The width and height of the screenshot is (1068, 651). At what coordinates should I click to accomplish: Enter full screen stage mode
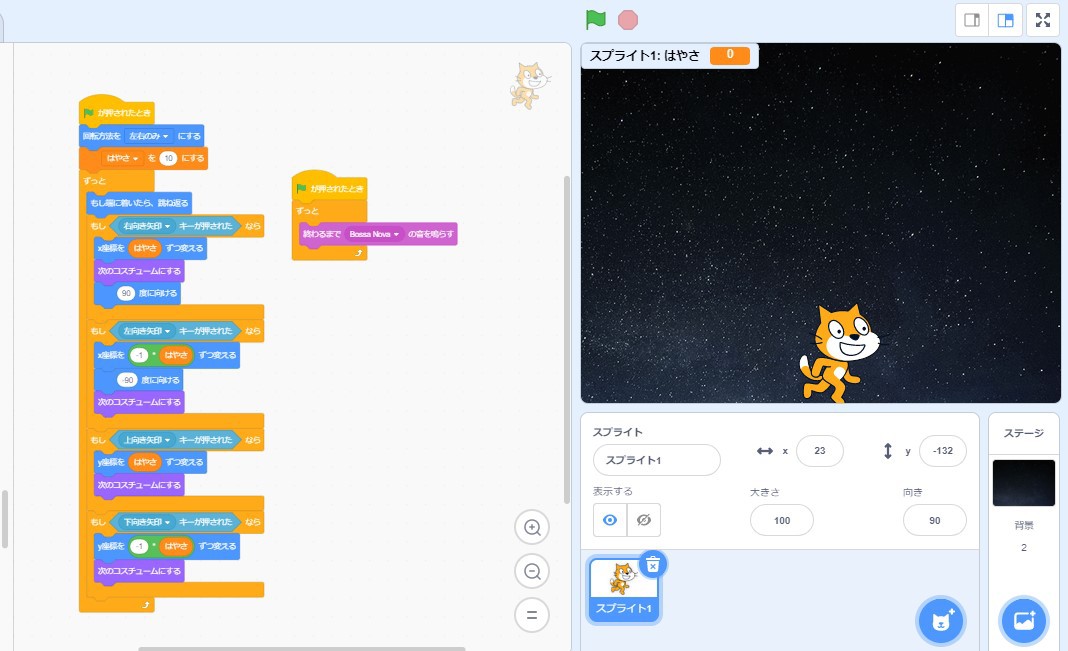(1043, 20)
